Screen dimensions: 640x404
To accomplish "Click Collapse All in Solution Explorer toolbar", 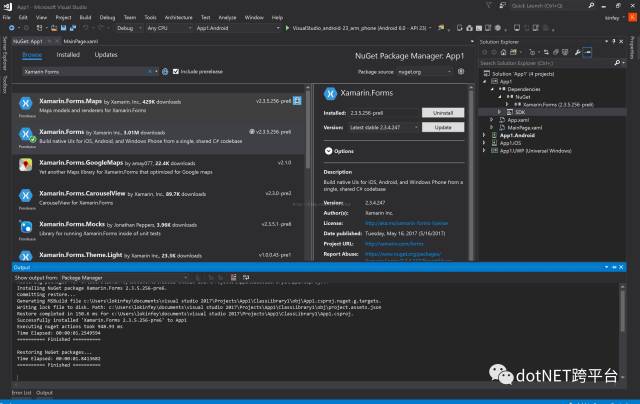I will (556, 52).
